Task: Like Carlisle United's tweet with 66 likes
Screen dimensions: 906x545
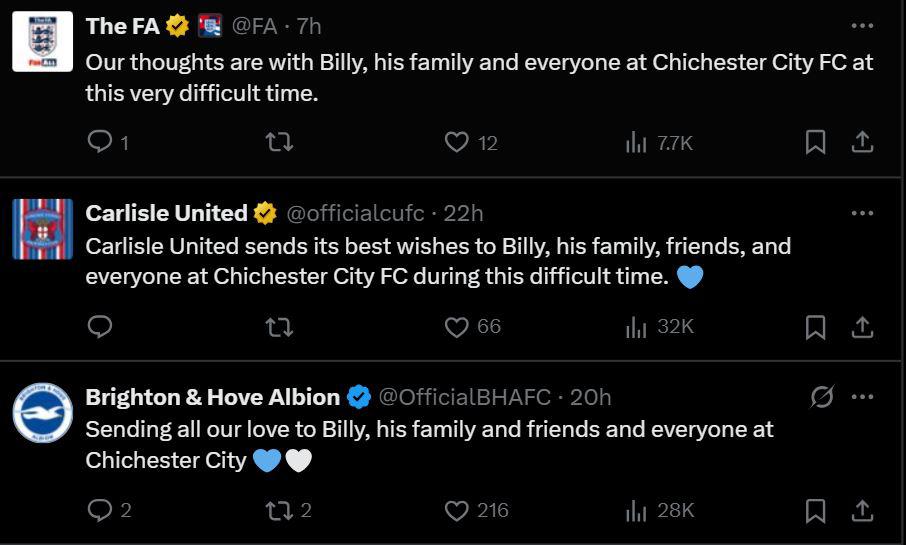Action: (x=457, y=327)
